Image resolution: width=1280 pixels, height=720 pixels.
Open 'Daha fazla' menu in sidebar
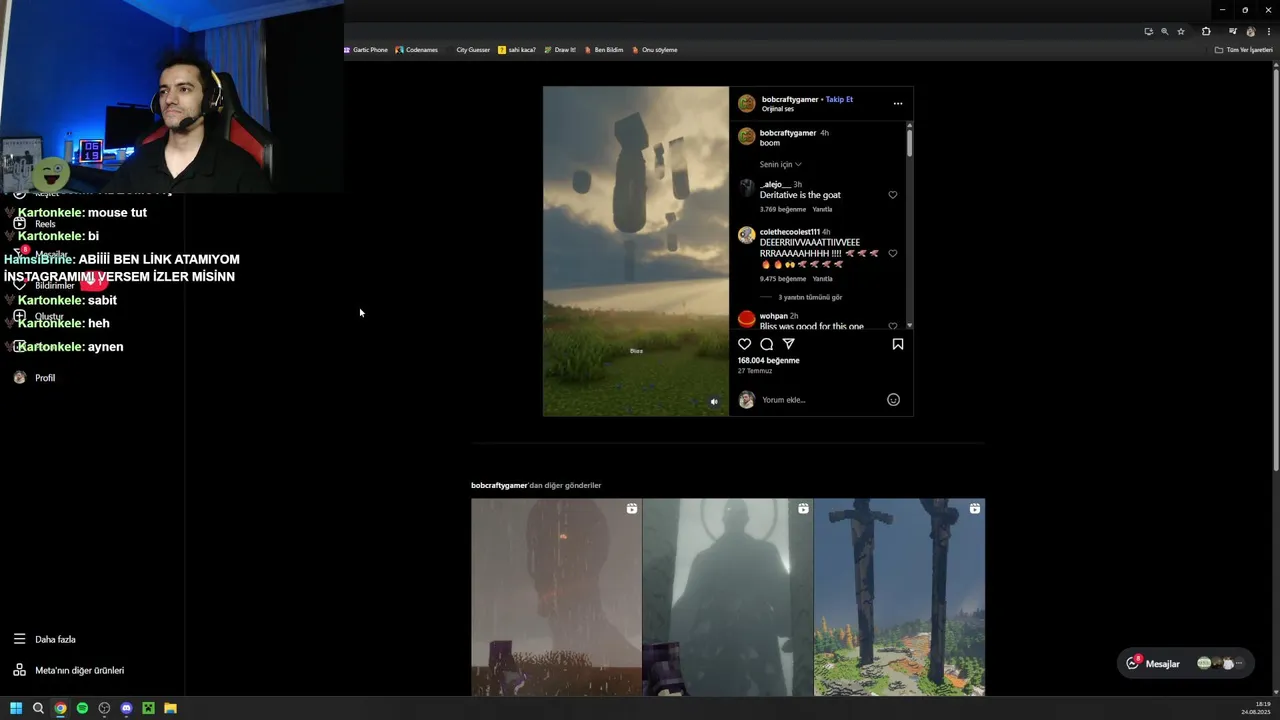[x=45, y=639]
